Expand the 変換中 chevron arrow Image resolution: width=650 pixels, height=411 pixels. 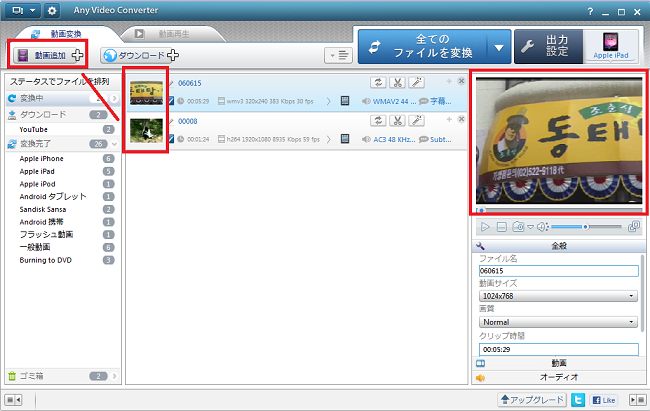[x=114, y=98]
